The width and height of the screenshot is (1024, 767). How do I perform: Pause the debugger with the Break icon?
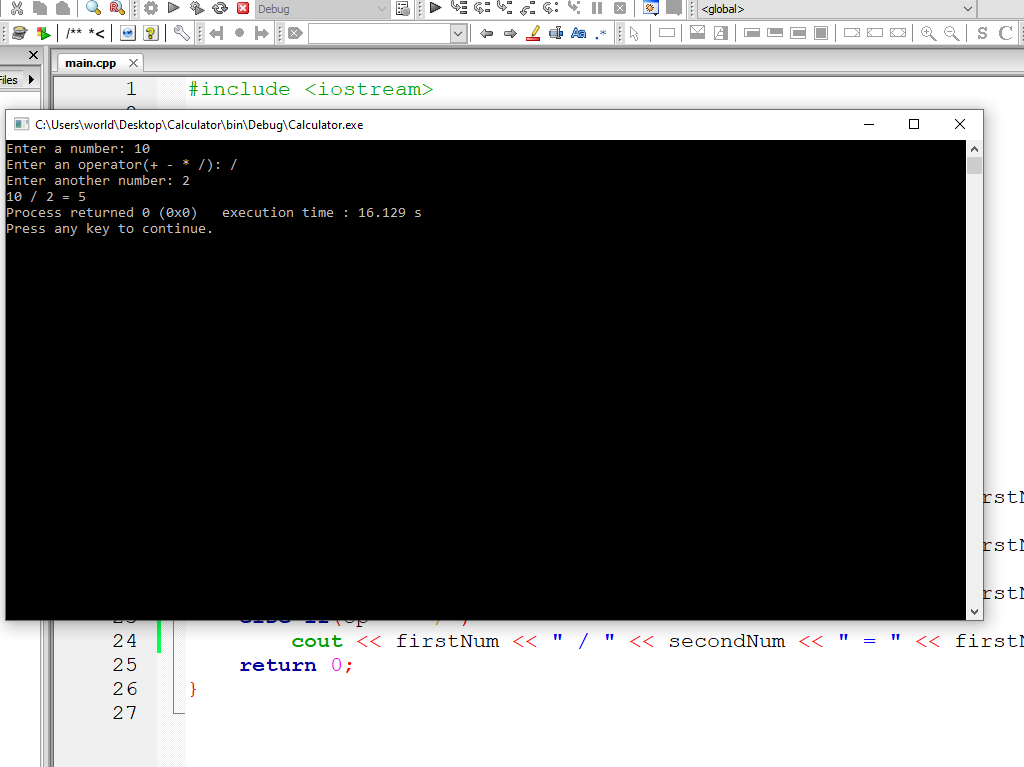tap(597, 8)
